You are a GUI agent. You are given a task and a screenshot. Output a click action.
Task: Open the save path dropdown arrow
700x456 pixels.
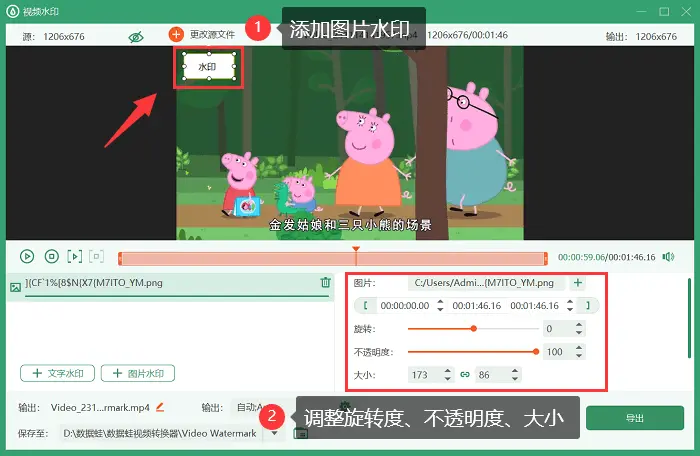click(x=275, y=433)
